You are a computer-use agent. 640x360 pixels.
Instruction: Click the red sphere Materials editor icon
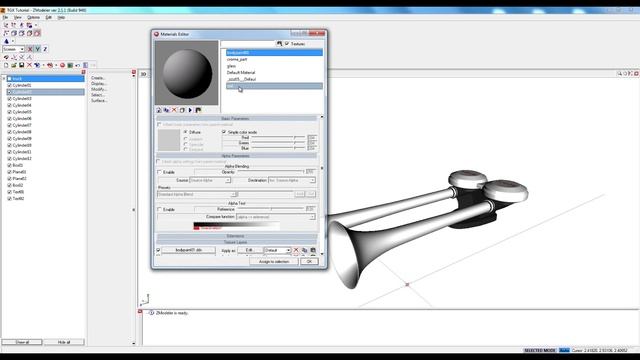pyautogui.click(x=62, y=65)
